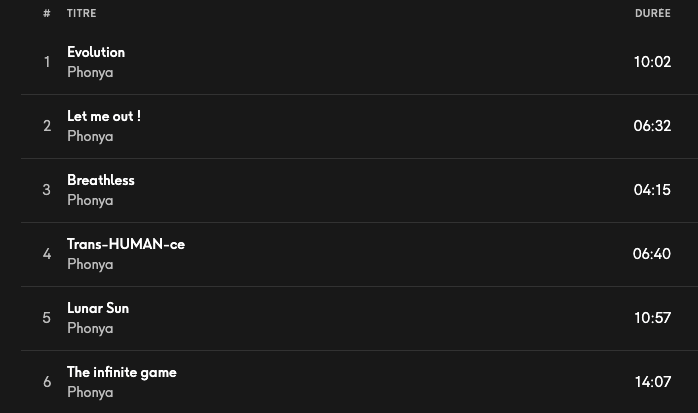Viewport: 698px width, 413px height.
Task: Click Phonya artist link under Evolution
Action: (90, 72)
